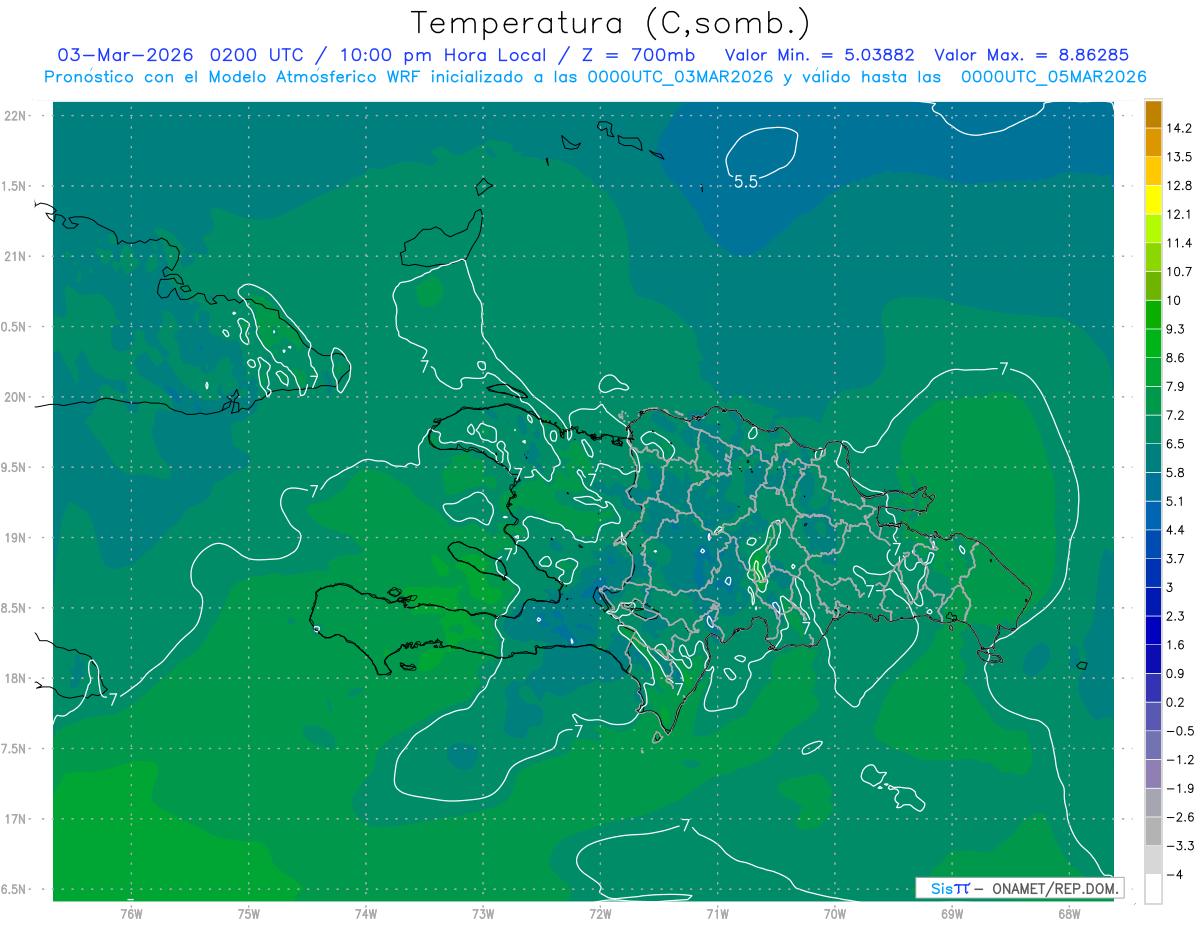Select the brown-orange swatch above 14.2
Image resolution: width=1200 pixels, height=927 pixels.
tap(1153, 114)
